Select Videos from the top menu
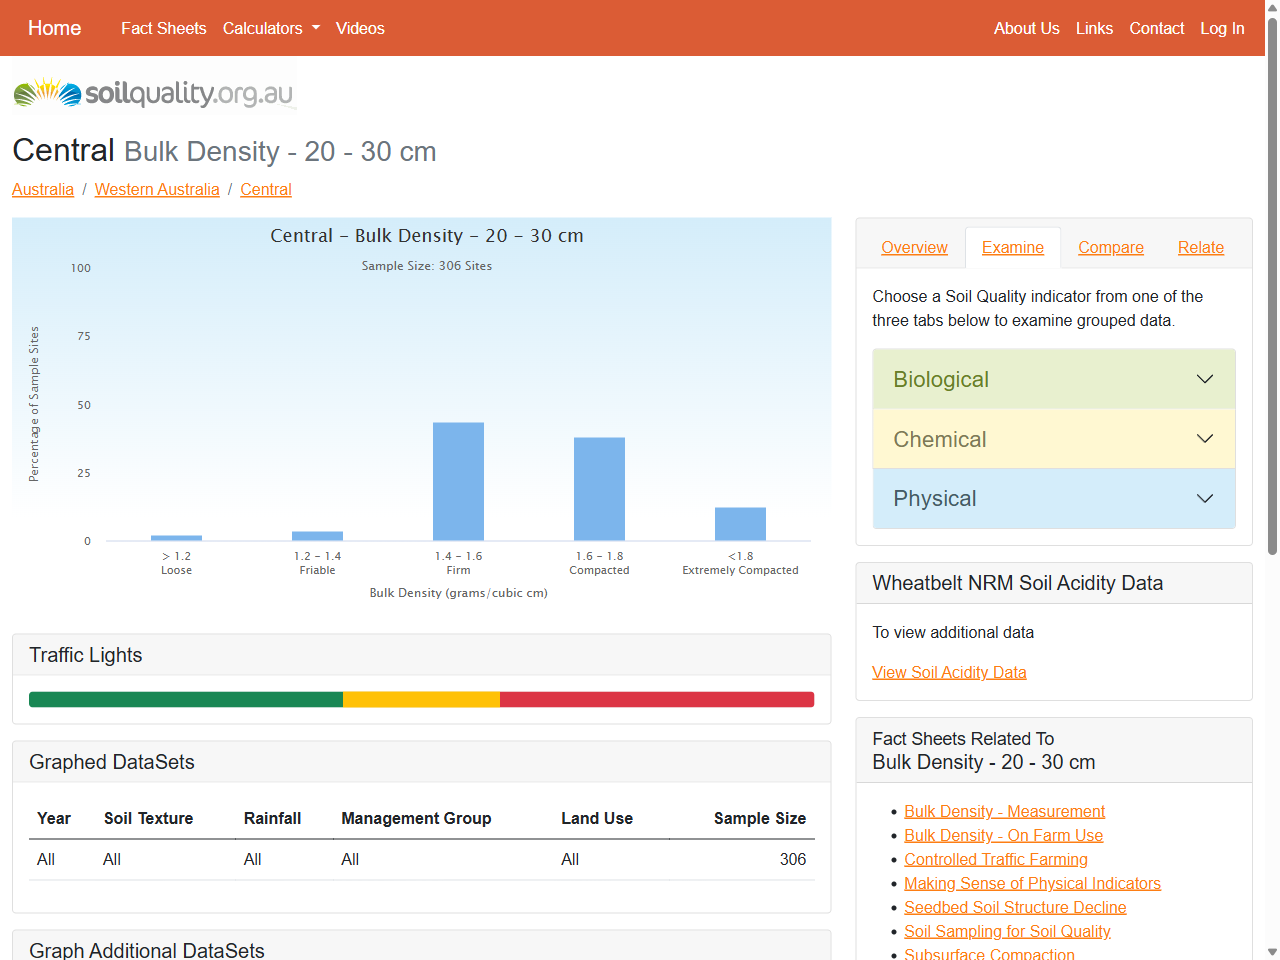Viewport: 1280px width, 960px height. pyautogui.click(x=360, y=28)
